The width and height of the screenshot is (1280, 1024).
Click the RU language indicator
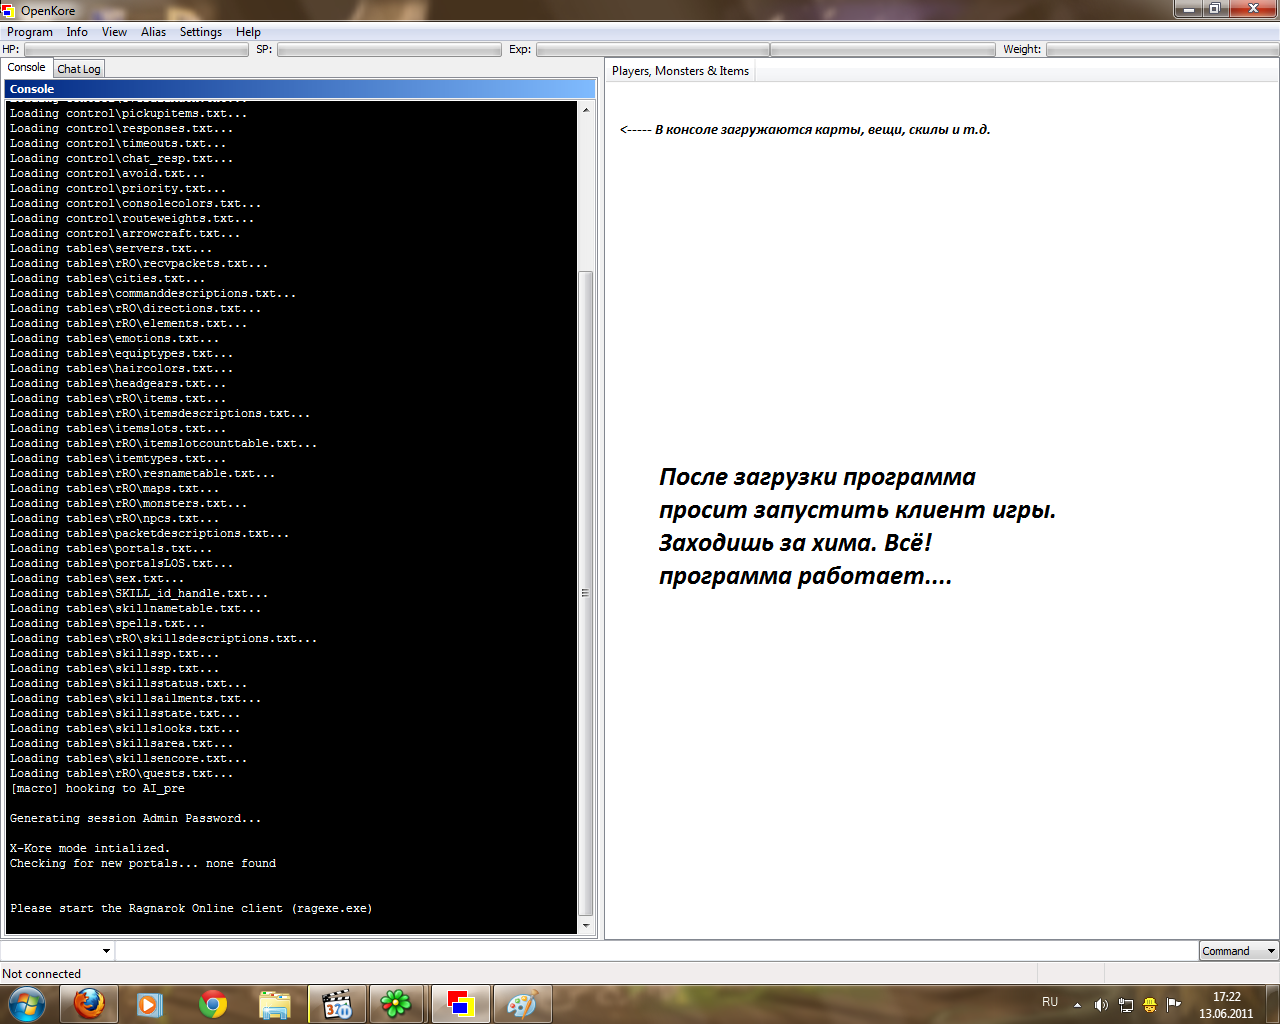click(x=1050, y=1002)
